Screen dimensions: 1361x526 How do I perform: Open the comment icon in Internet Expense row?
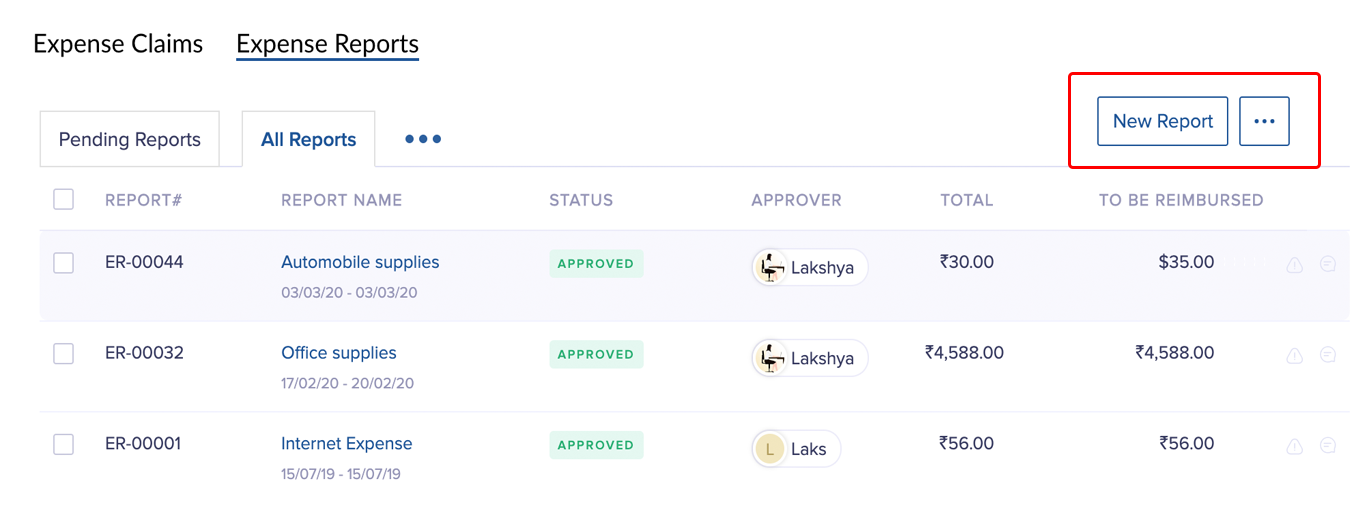1328,446
